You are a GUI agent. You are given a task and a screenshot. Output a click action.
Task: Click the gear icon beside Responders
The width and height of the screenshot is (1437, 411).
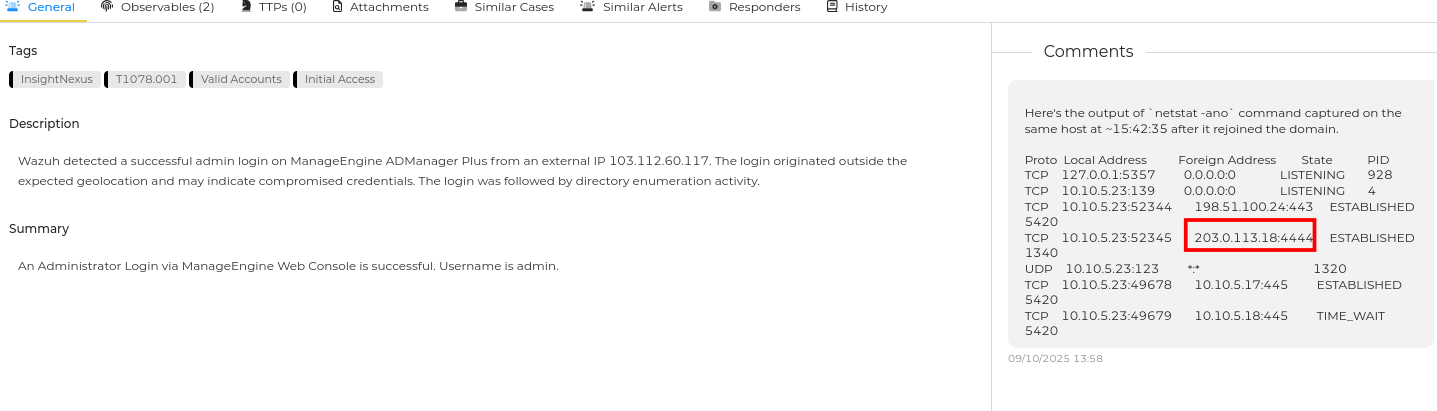715,7
